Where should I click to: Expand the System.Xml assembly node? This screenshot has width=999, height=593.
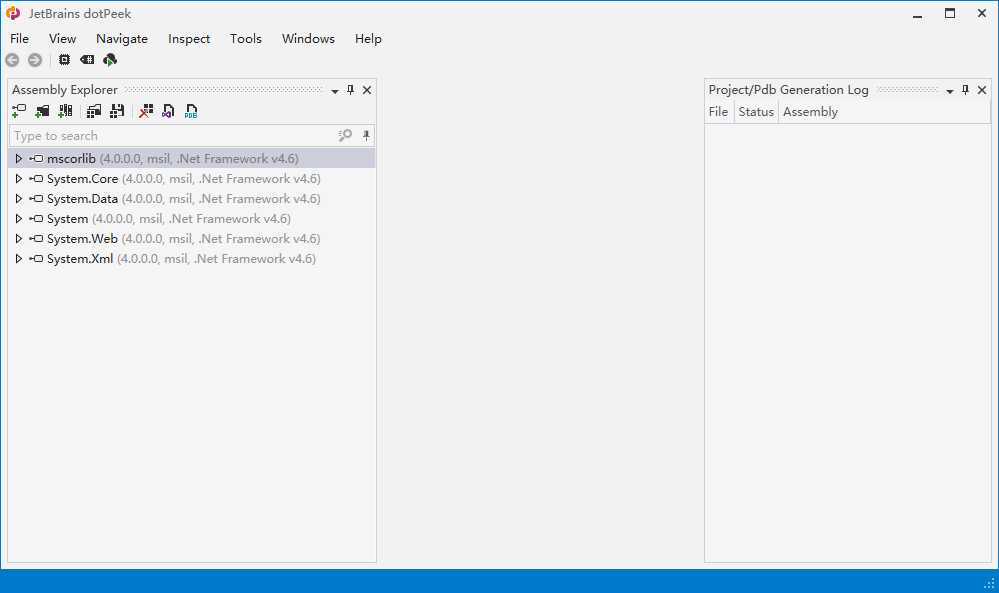[x=18, y=259]
